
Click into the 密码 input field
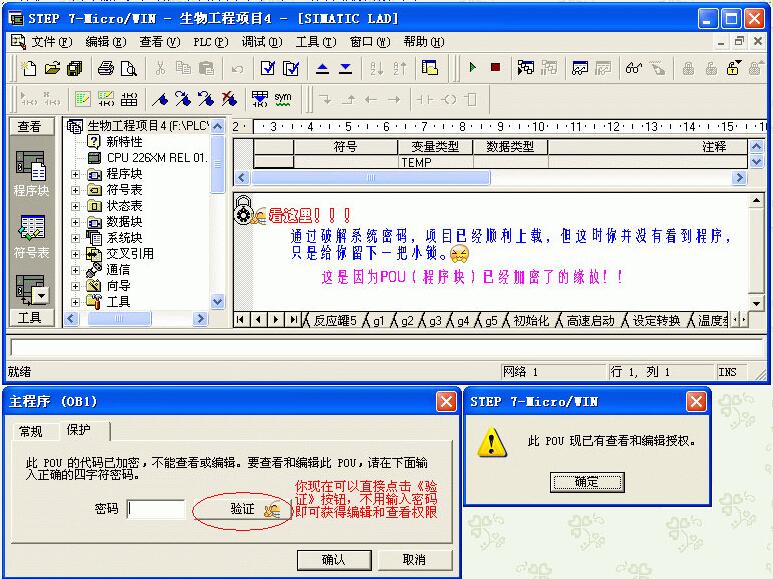pos(156,509)
